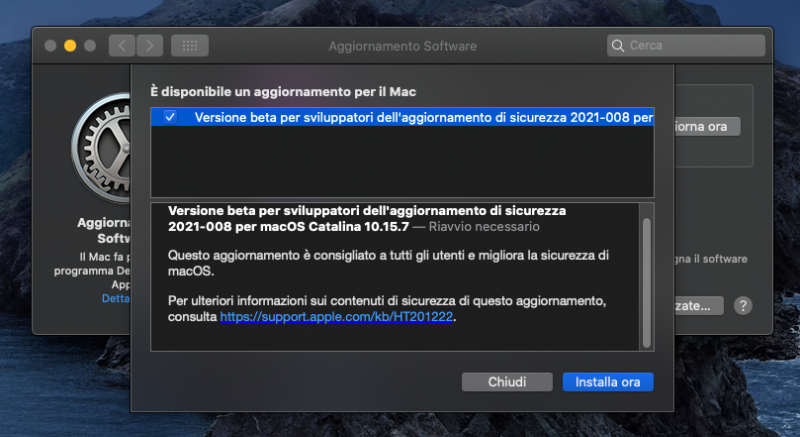
Task: Click 'Questo aggiornamento è consigliato' paragraph
Action: click(388, 263)
